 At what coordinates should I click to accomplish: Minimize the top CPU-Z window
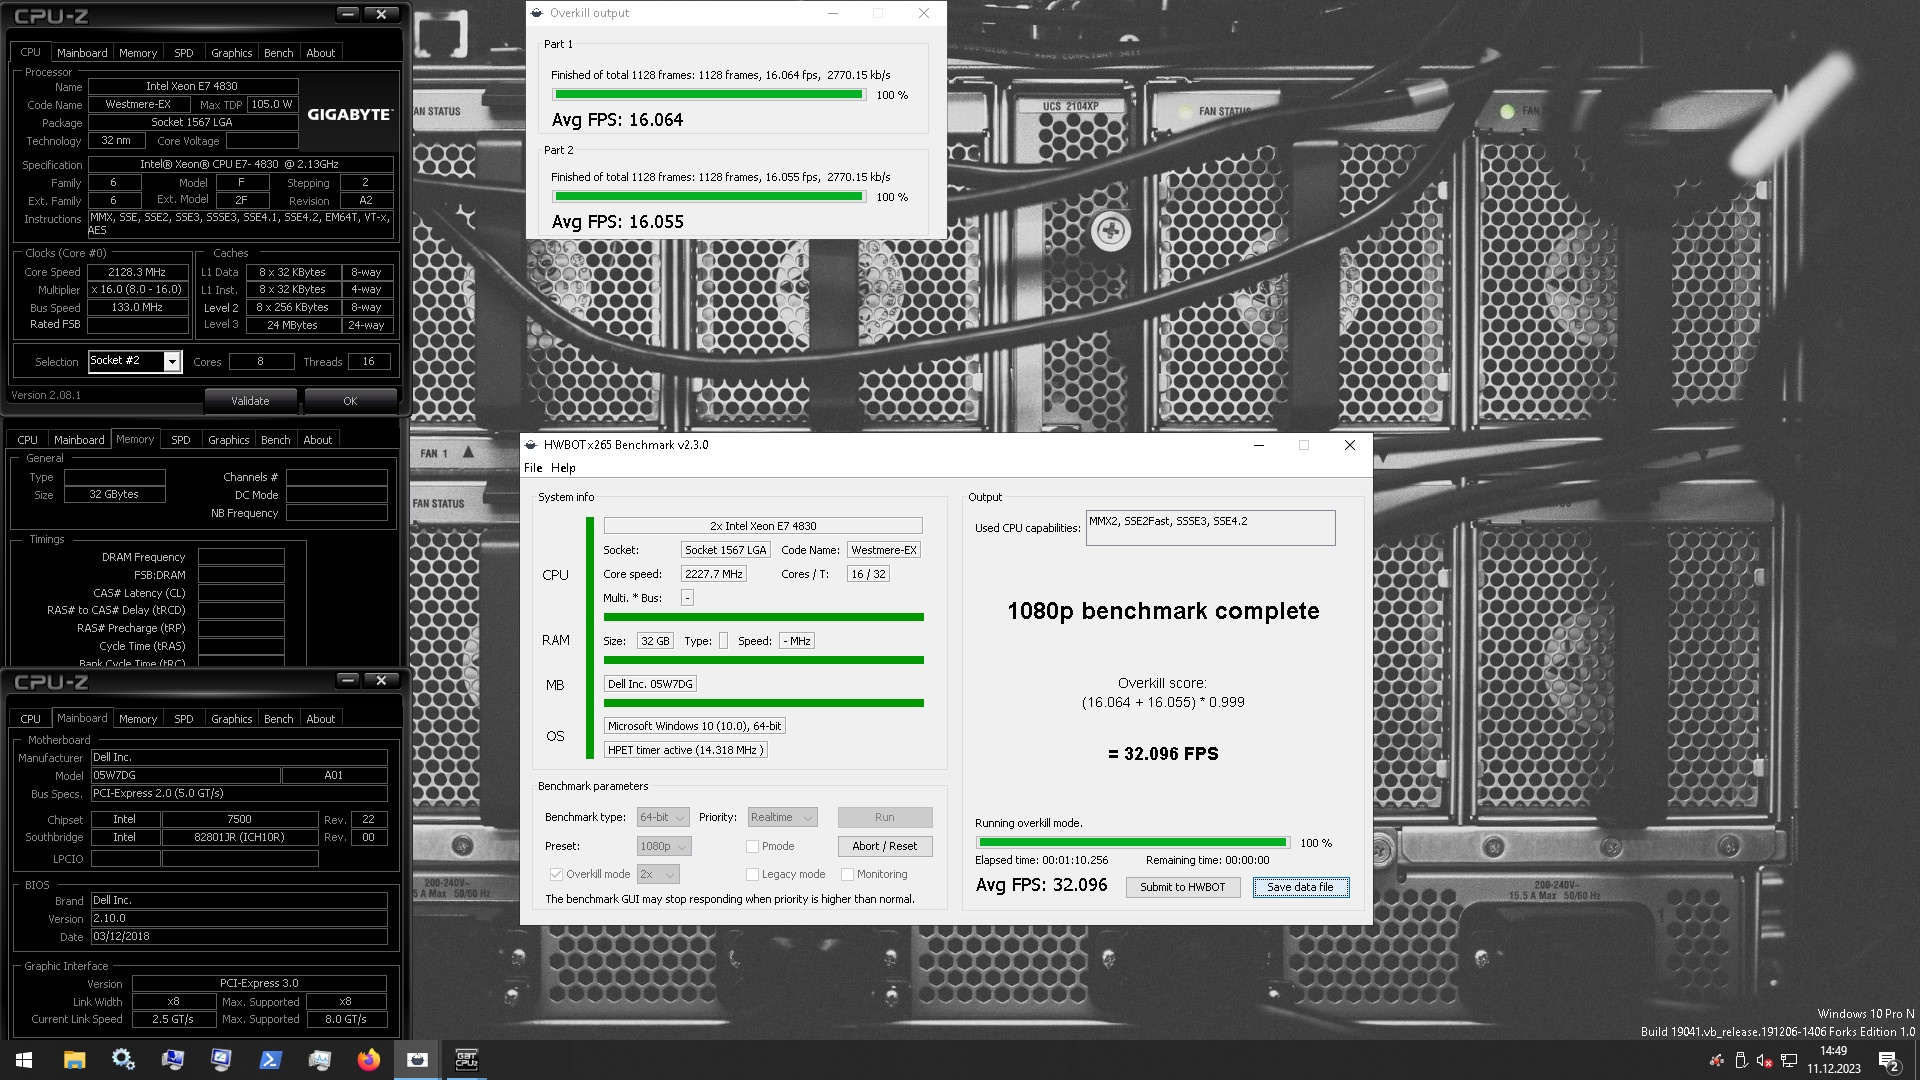[x=347, y=14]
